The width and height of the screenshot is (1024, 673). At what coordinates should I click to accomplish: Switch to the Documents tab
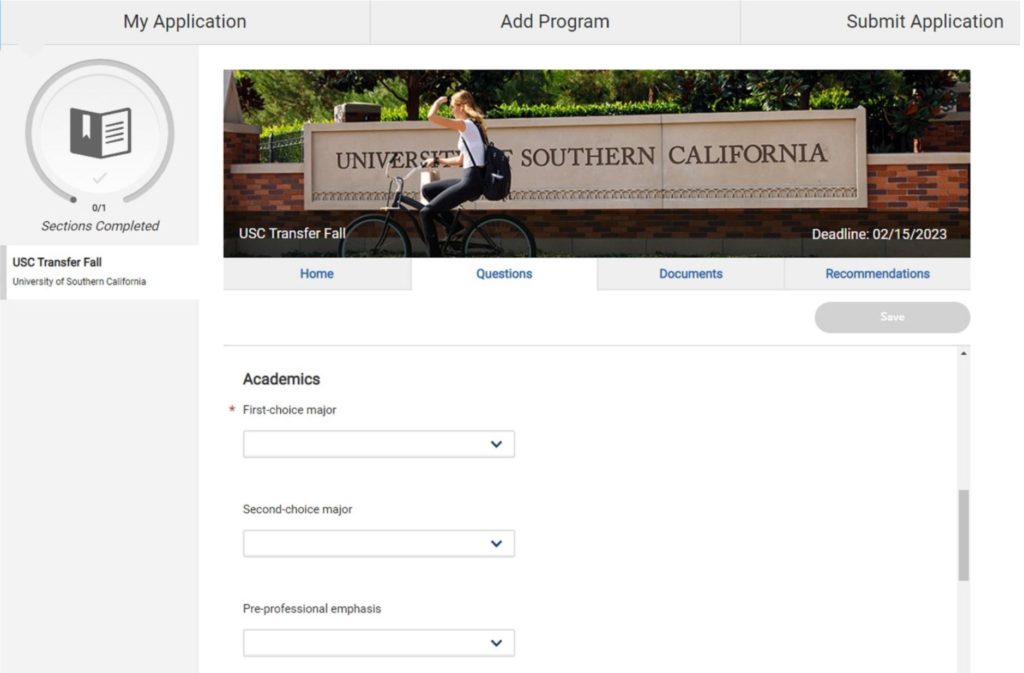(691, 274)
